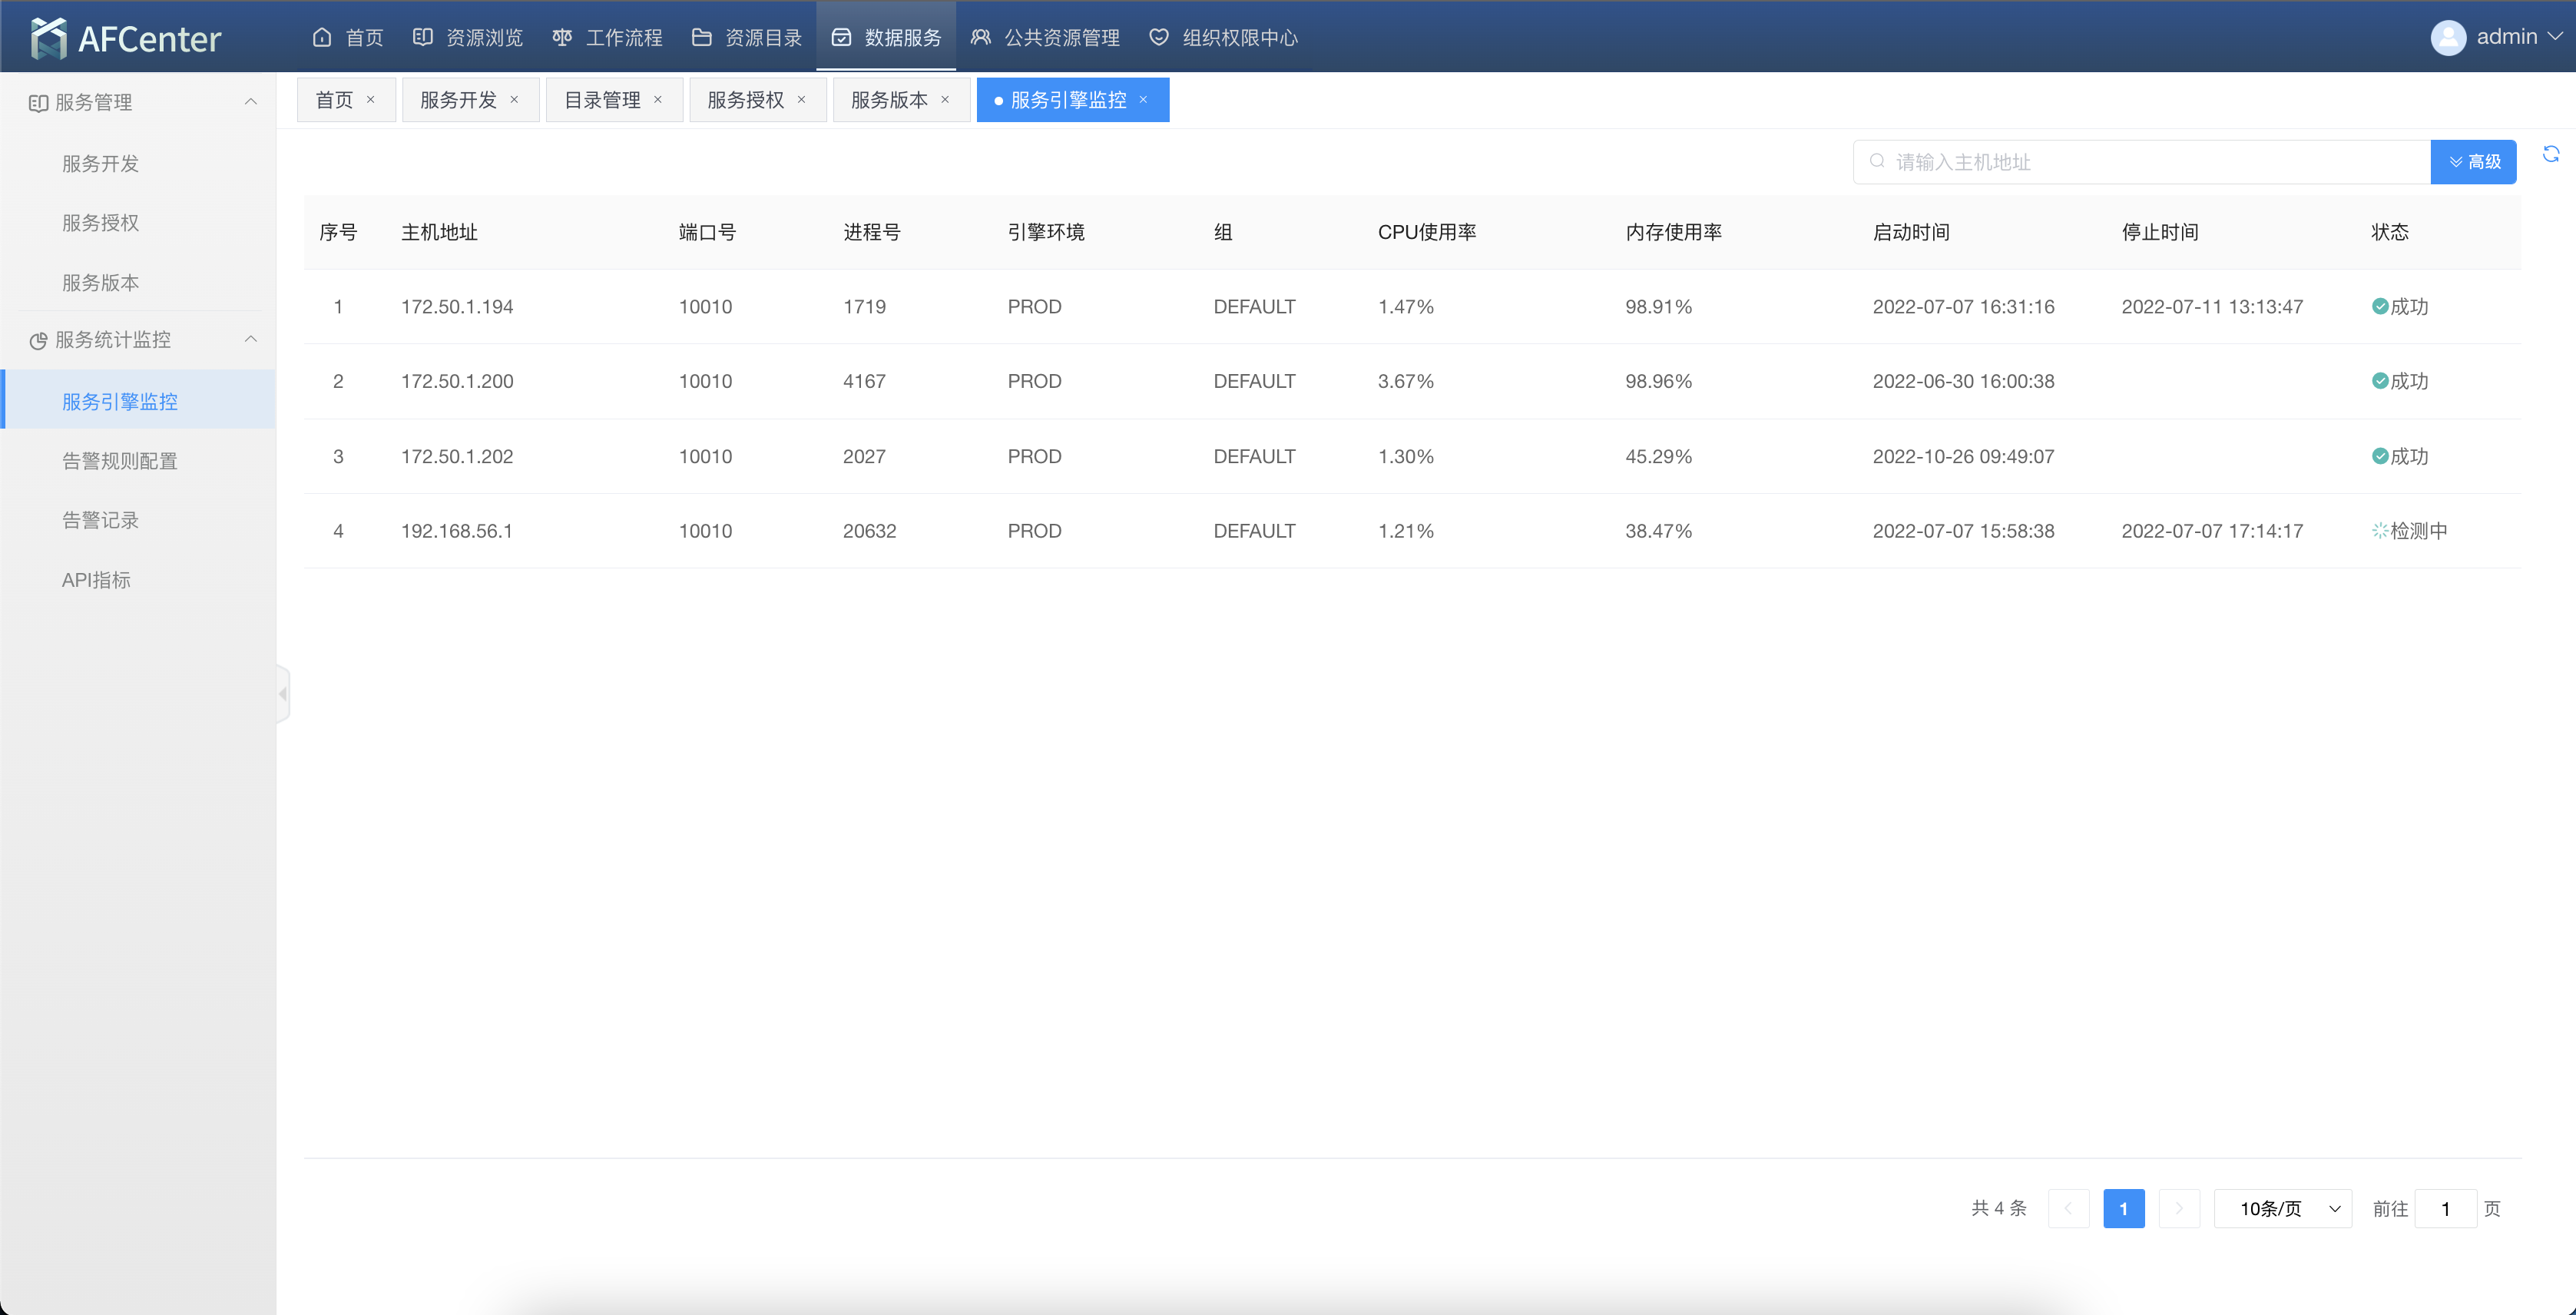Open 工作流程 in top navigation
The height and width of the screenshot is (1315, 2576).
[x=608, y=38]
